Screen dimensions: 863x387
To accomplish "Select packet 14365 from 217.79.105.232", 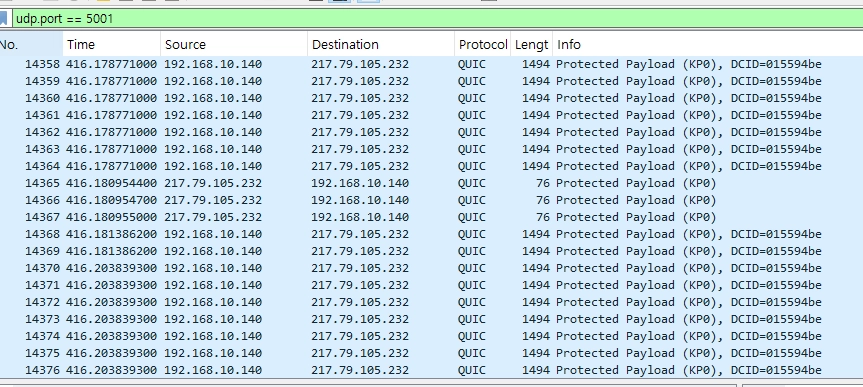I will pyautogui.click(x=432, y=183).
